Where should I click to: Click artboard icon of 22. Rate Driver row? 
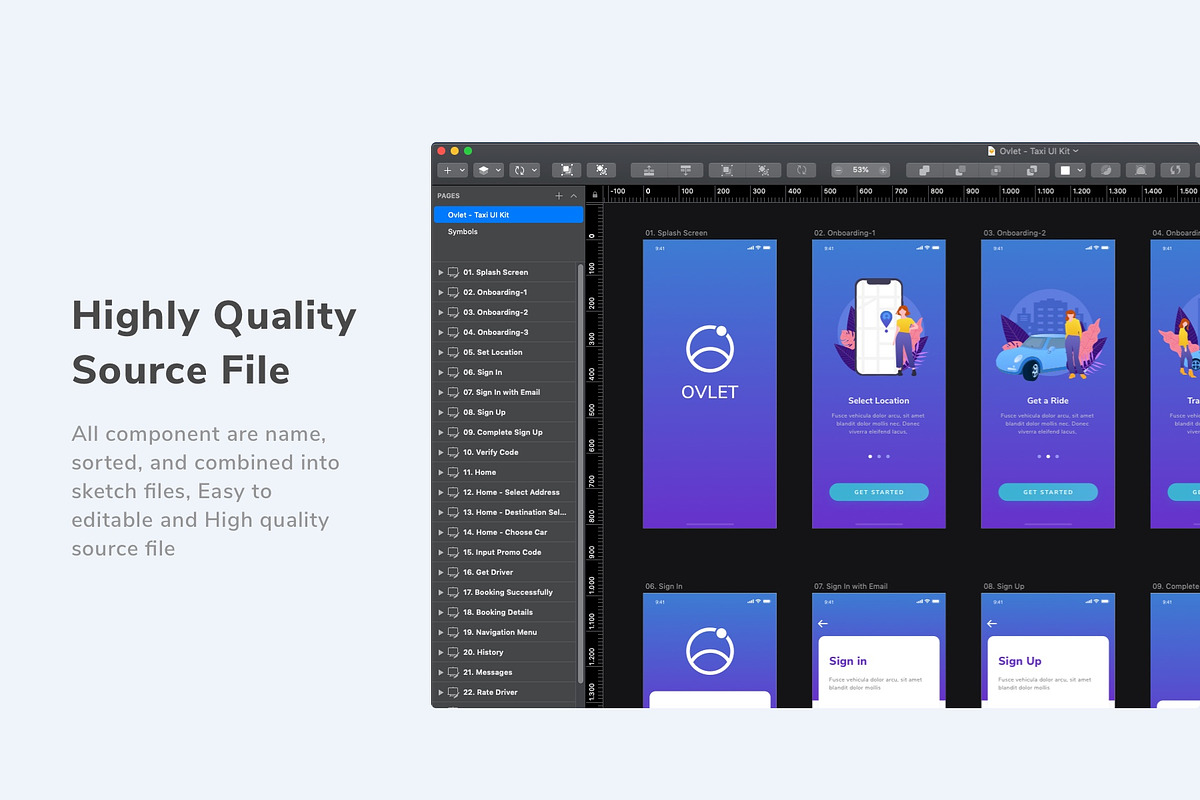coord(453,692)
